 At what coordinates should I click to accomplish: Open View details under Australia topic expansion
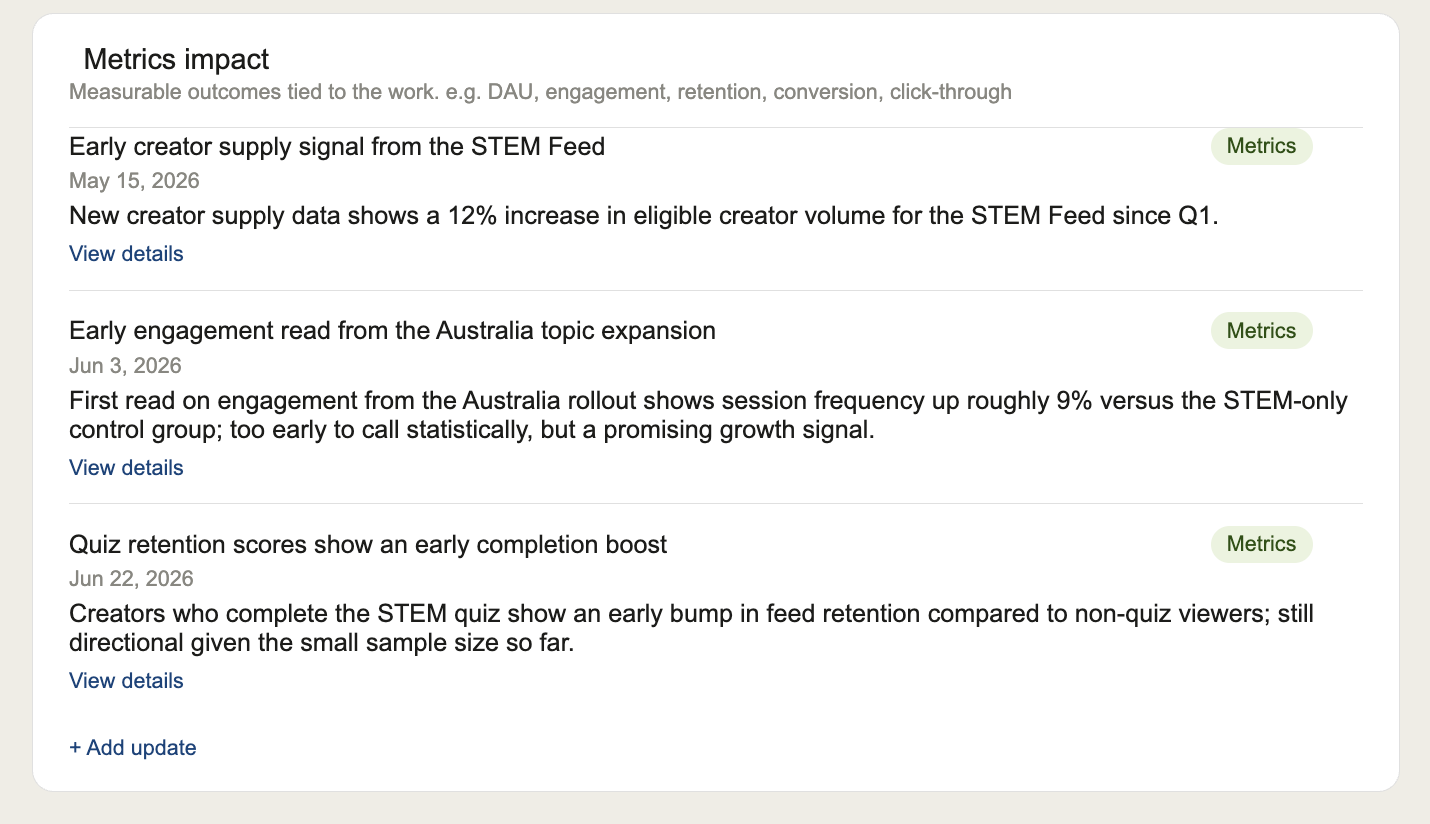point(126,468)
